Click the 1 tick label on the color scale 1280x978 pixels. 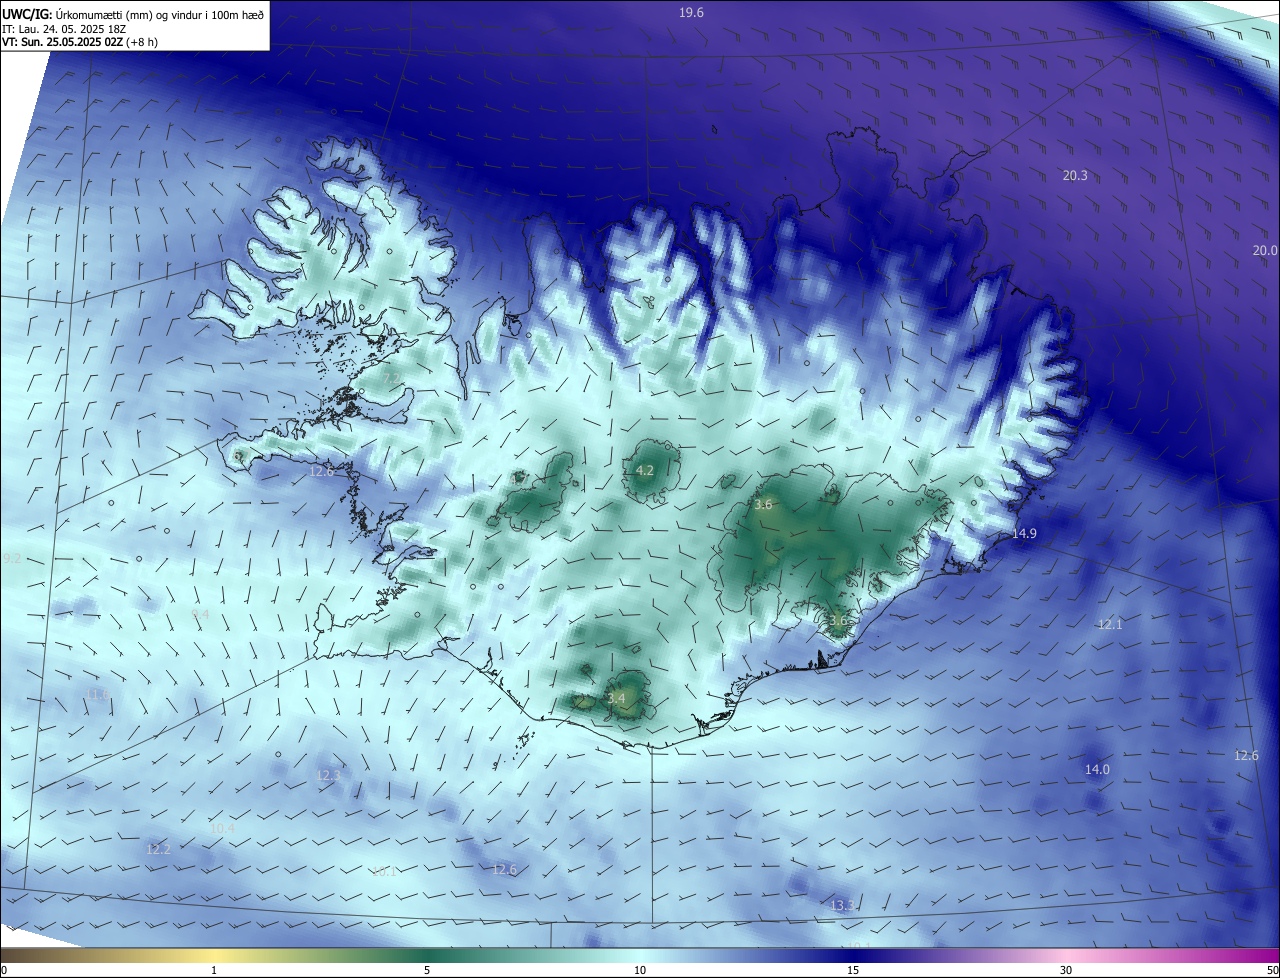coord(214,970)
